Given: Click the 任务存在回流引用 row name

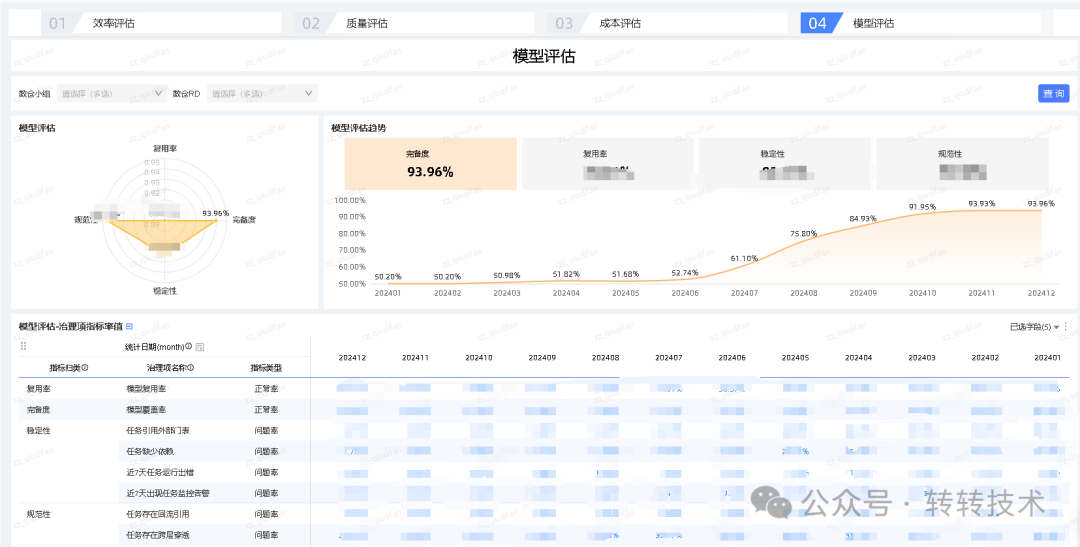Looking at the screenshot, I should click(x=158, y=514).
